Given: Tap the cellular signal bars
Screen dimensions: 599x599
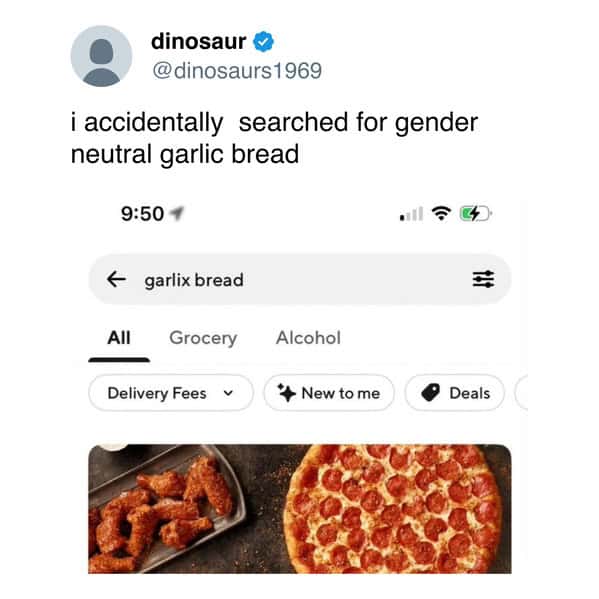Looking at the screenshot, I should tap(411, 214).
